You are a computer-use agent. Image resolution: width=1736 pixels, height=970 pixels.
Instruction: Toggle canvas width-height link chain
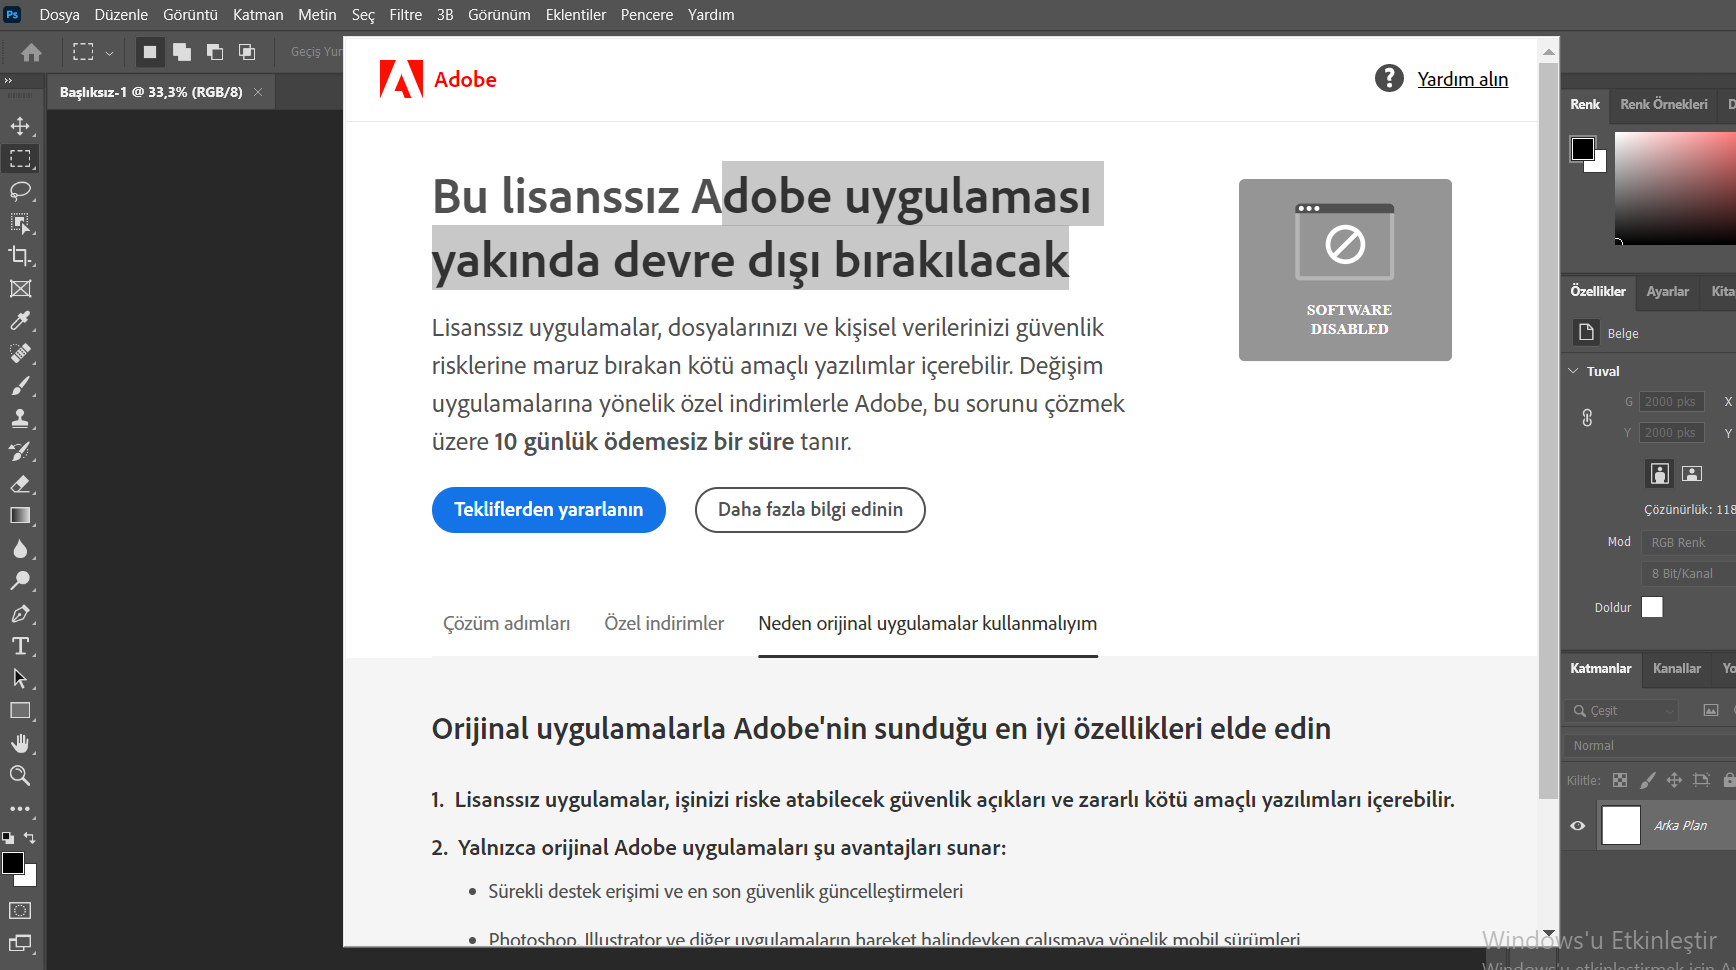1587,417
